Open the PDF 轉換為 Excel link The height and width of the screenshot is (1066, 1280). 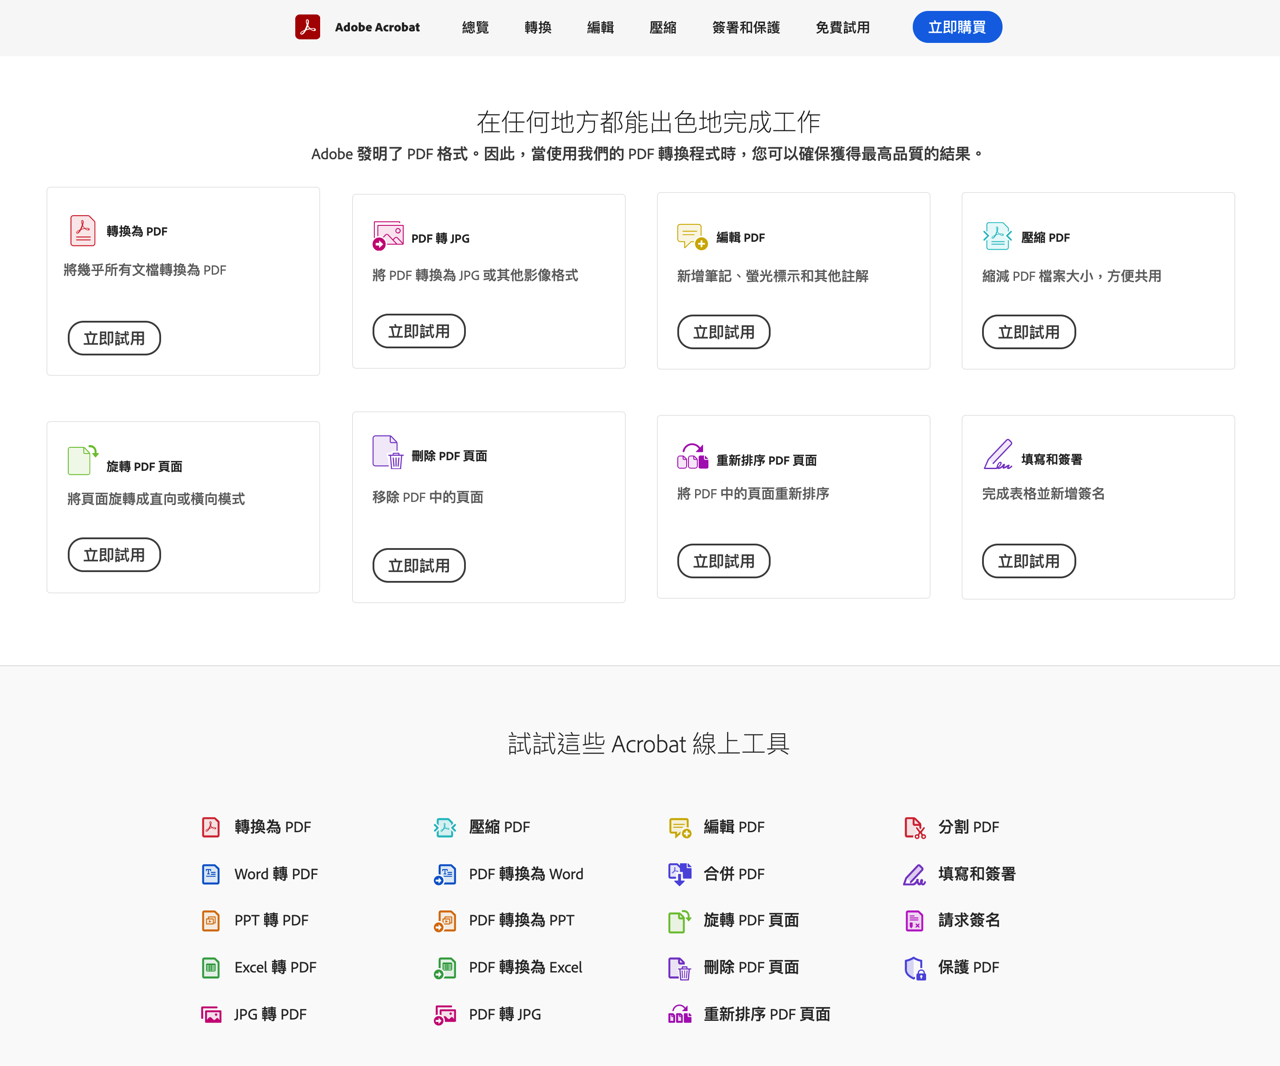point(525,967)
